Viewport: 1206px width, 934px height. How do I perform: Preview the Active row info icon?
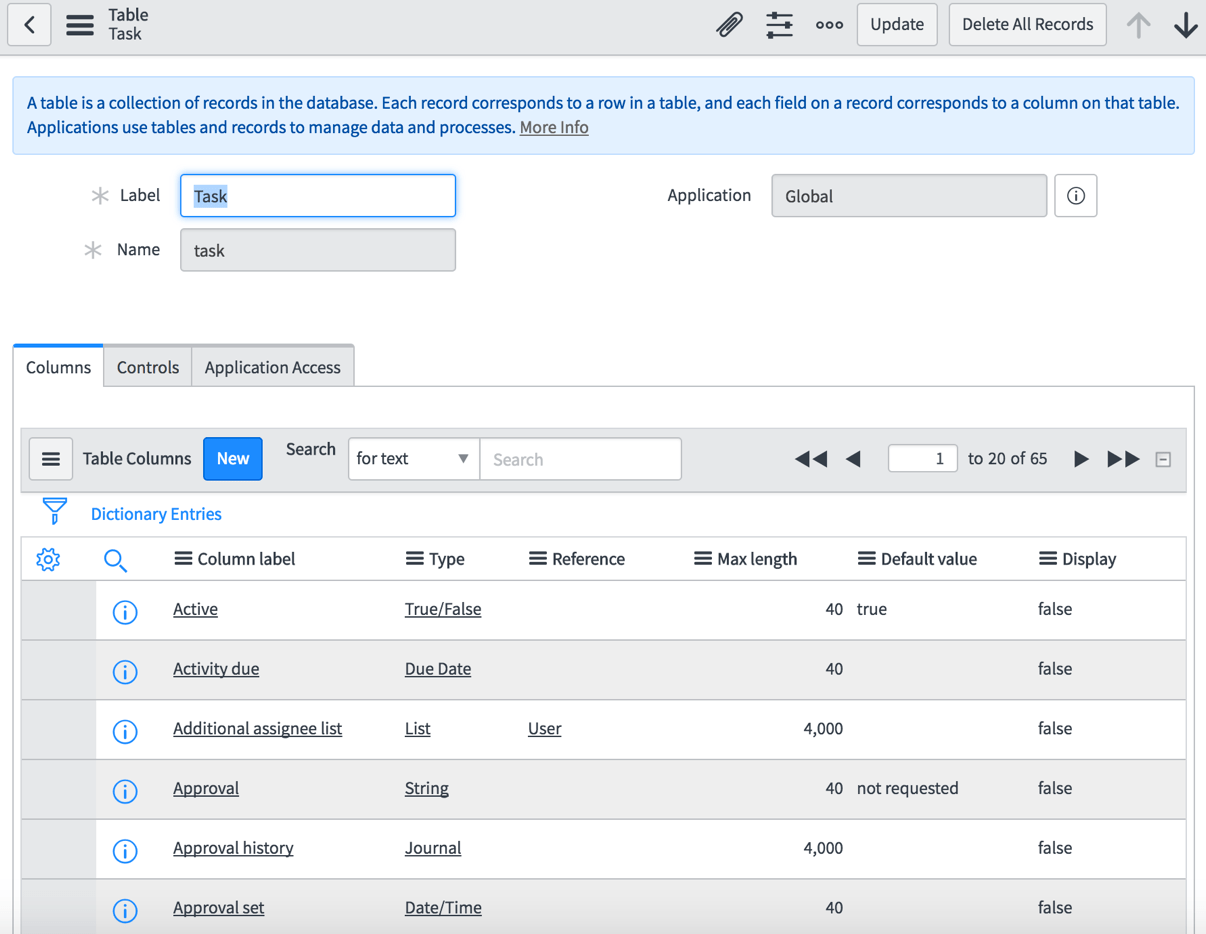pyautogui.click(x=125, y=612)
